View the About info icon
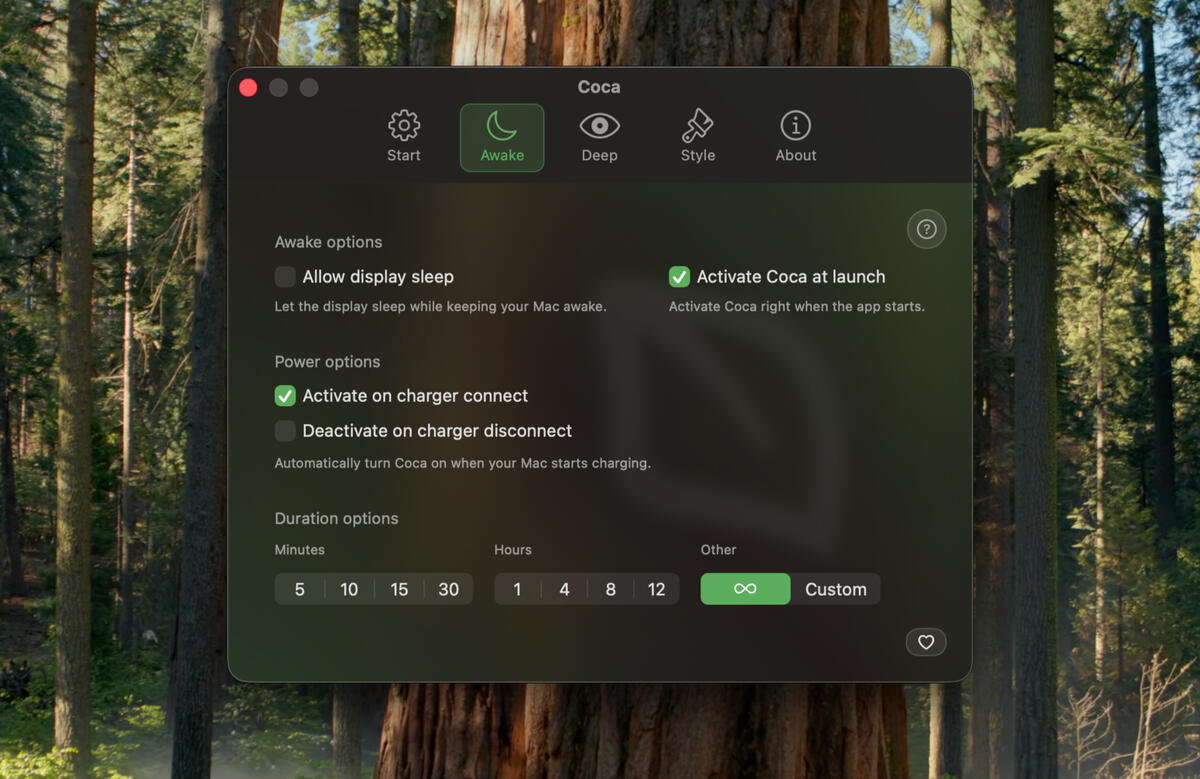This screenshot has width=1200, height=779. pyautogui.click(x=795, y=124)
